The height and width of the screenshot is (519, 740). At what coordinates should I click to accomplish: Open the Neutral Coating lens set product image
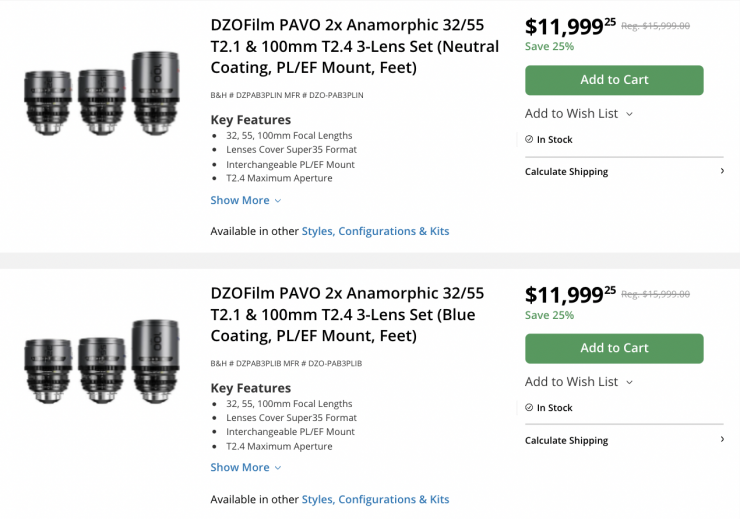tap(103, 93)
